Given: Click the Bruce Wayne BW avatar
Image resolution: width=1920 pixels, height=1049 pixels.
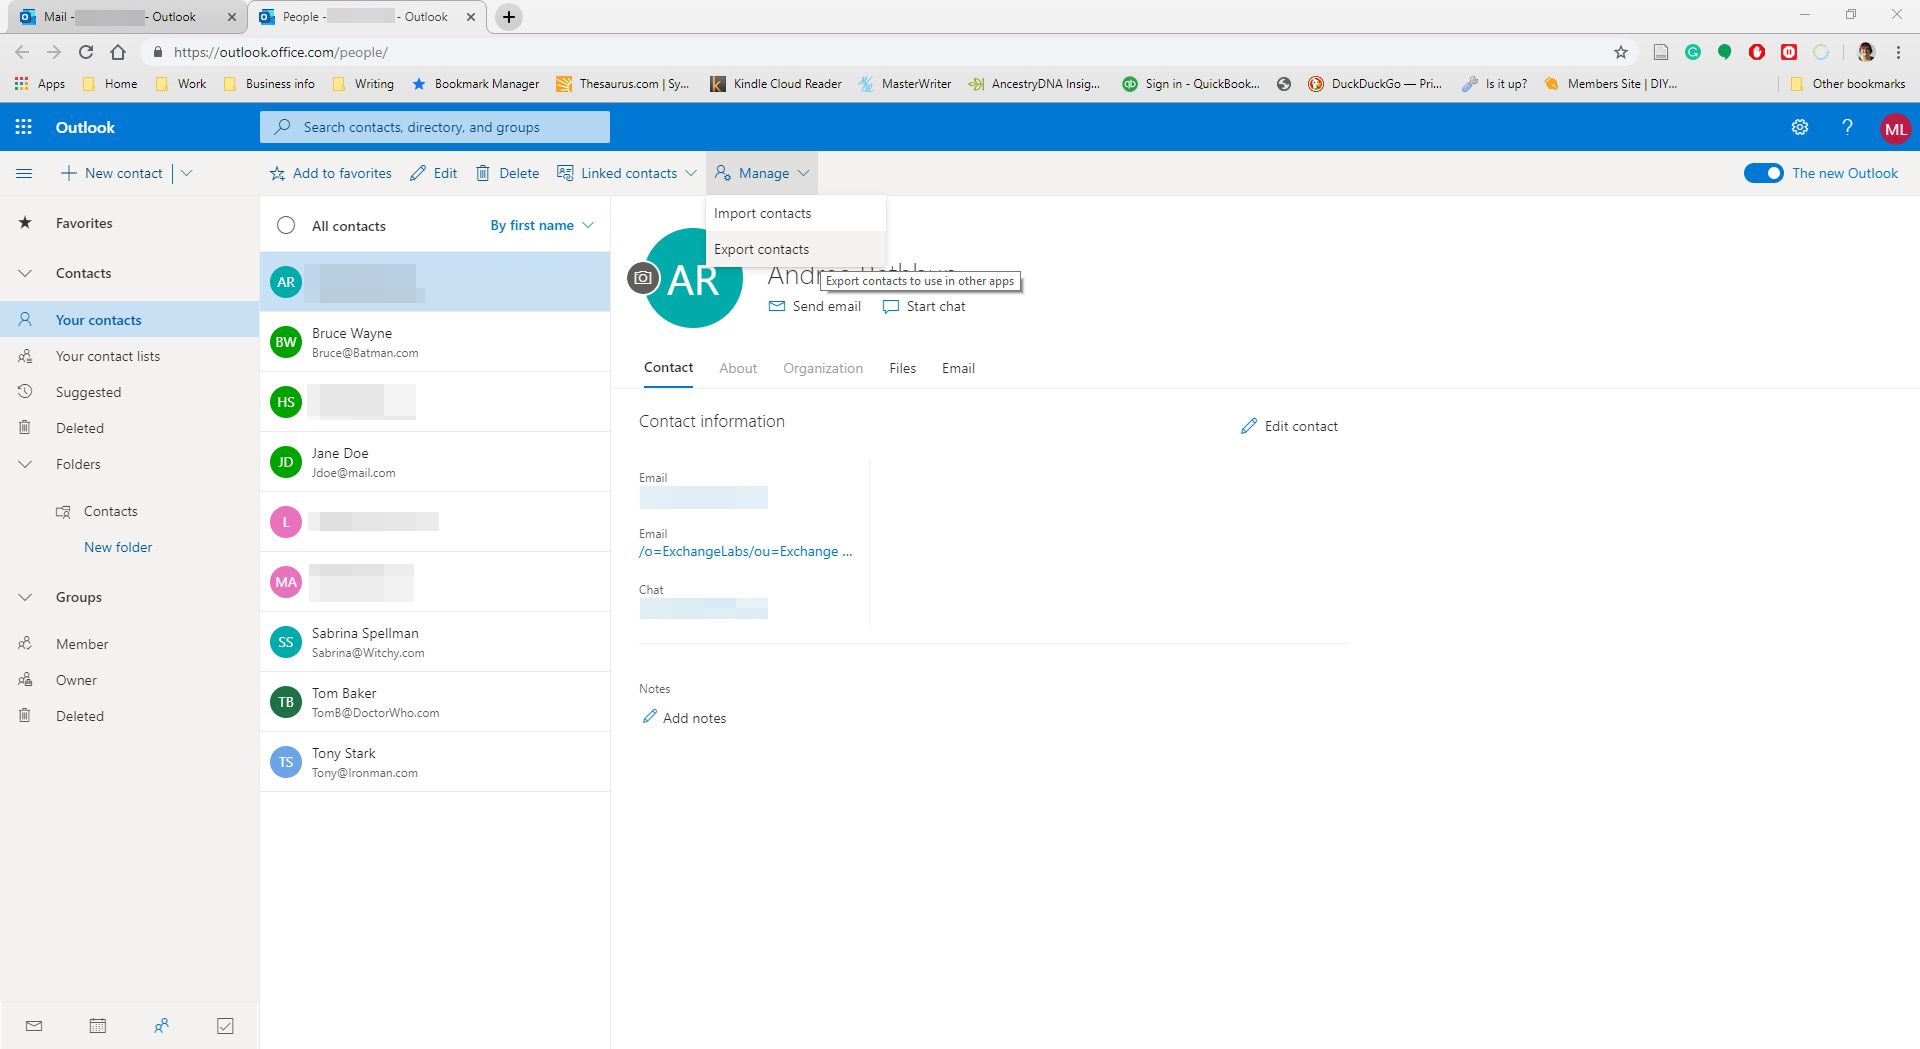Looking at the screenshot, I should [286, 342].
